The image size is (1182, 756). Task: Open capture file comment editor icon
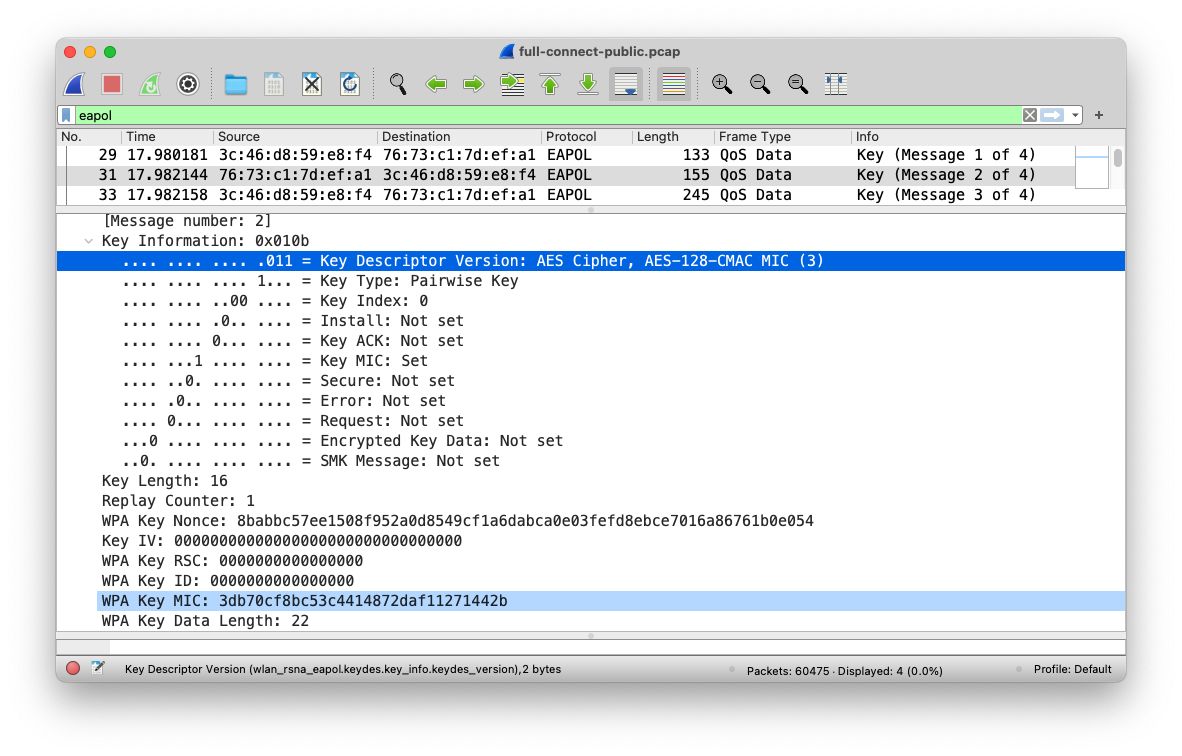[98, 669]
